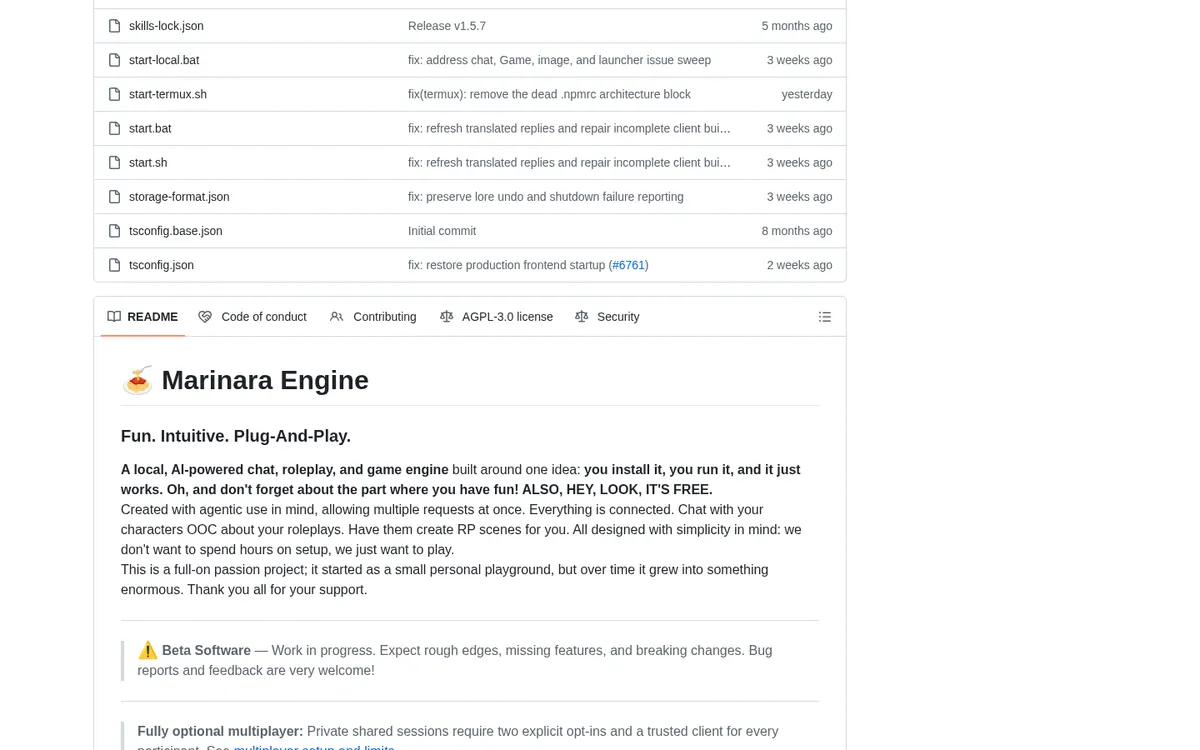
Task: Open the storage-format.json file
Action: tap(179, 197)
